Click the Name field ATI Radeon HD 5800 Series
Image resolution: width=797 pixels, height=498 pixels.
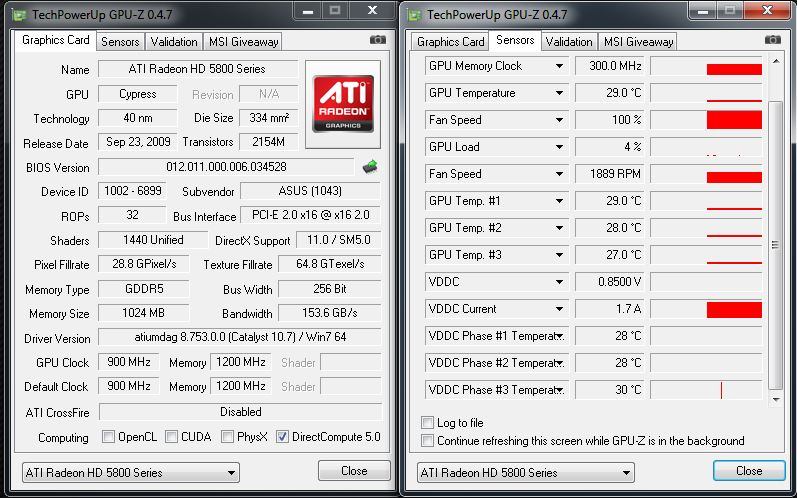pos(197,69)
